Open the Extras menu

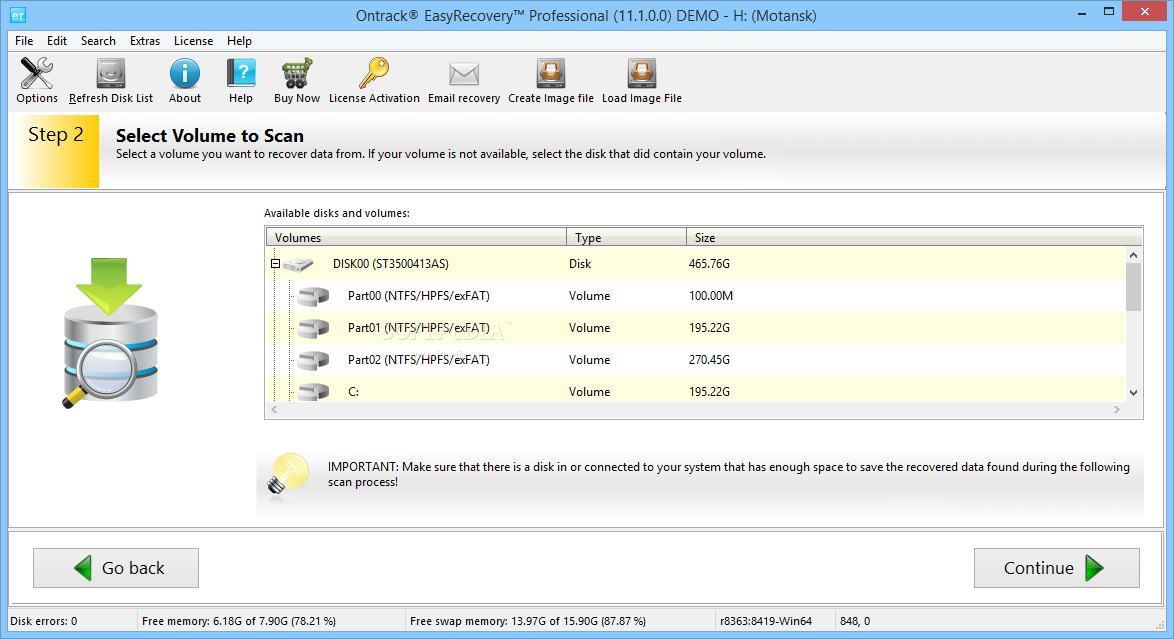(x=145, y=41)
